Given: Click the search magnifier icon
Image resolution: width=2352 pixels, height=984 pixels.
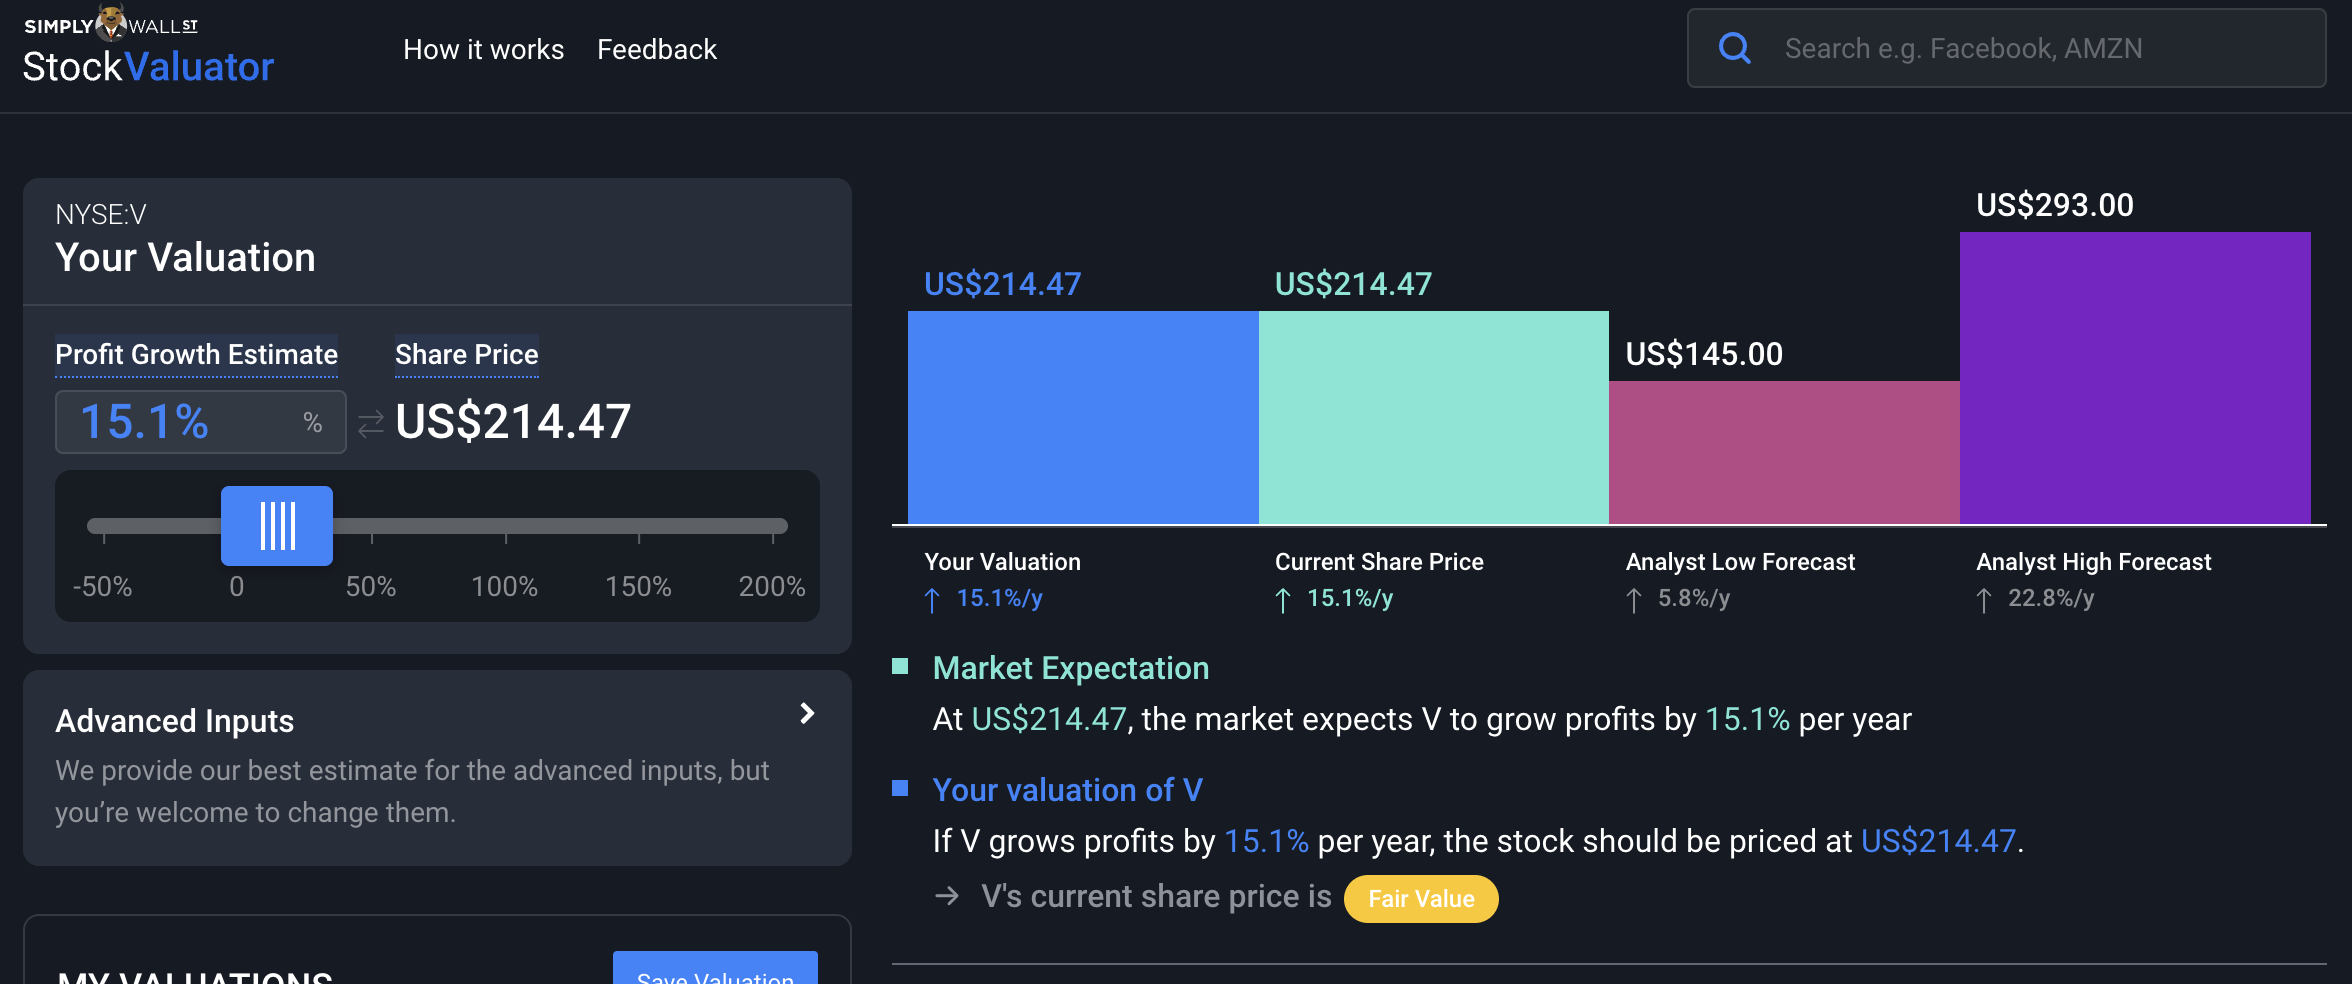Looking at the screenshot, I should 1735,48.
